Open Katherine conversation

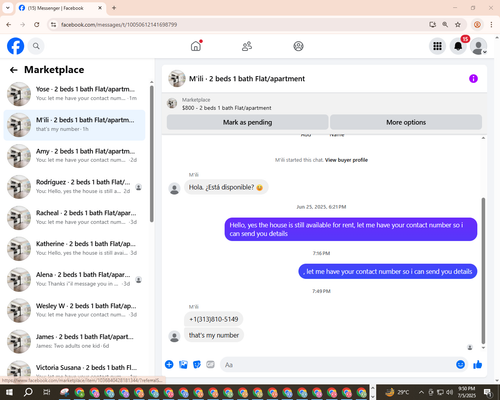(74, 249)
